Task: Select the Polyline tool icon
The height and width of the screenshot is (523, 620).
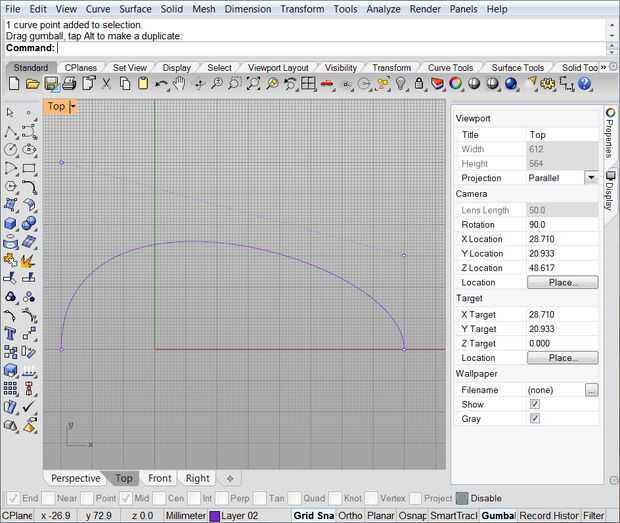Action: point(11,131)
